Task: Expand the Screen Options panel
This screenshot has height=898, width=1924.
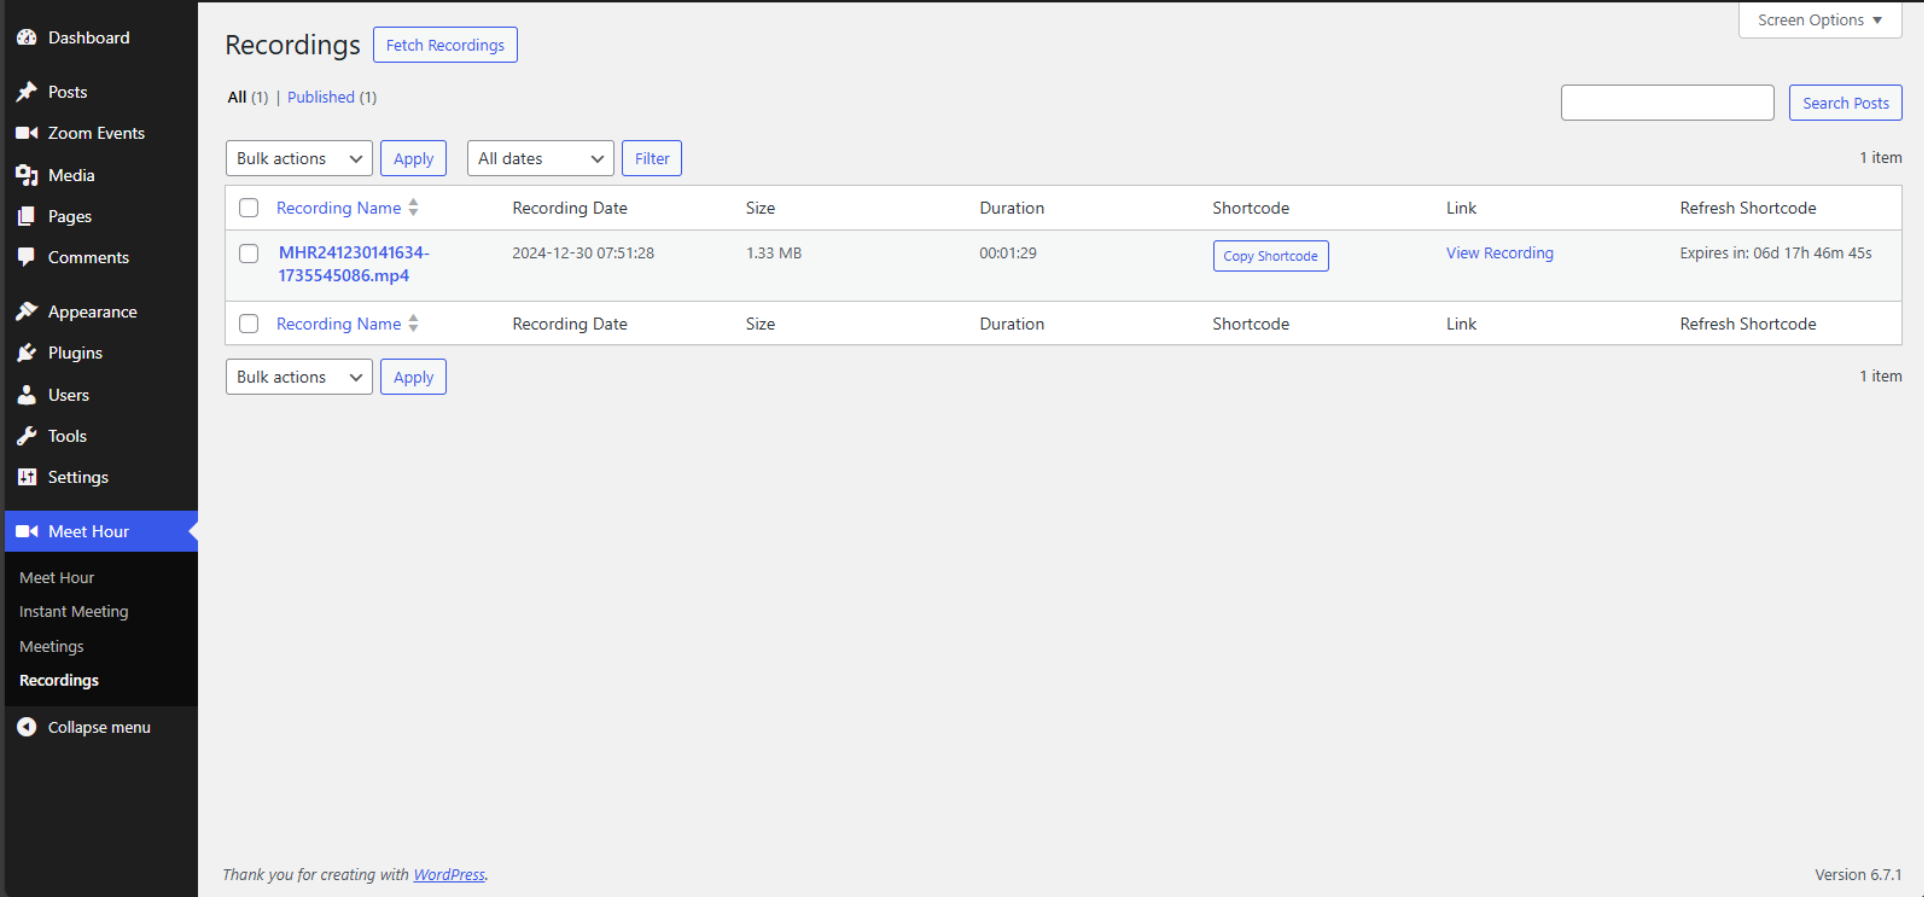Action: click(1820, 20)
